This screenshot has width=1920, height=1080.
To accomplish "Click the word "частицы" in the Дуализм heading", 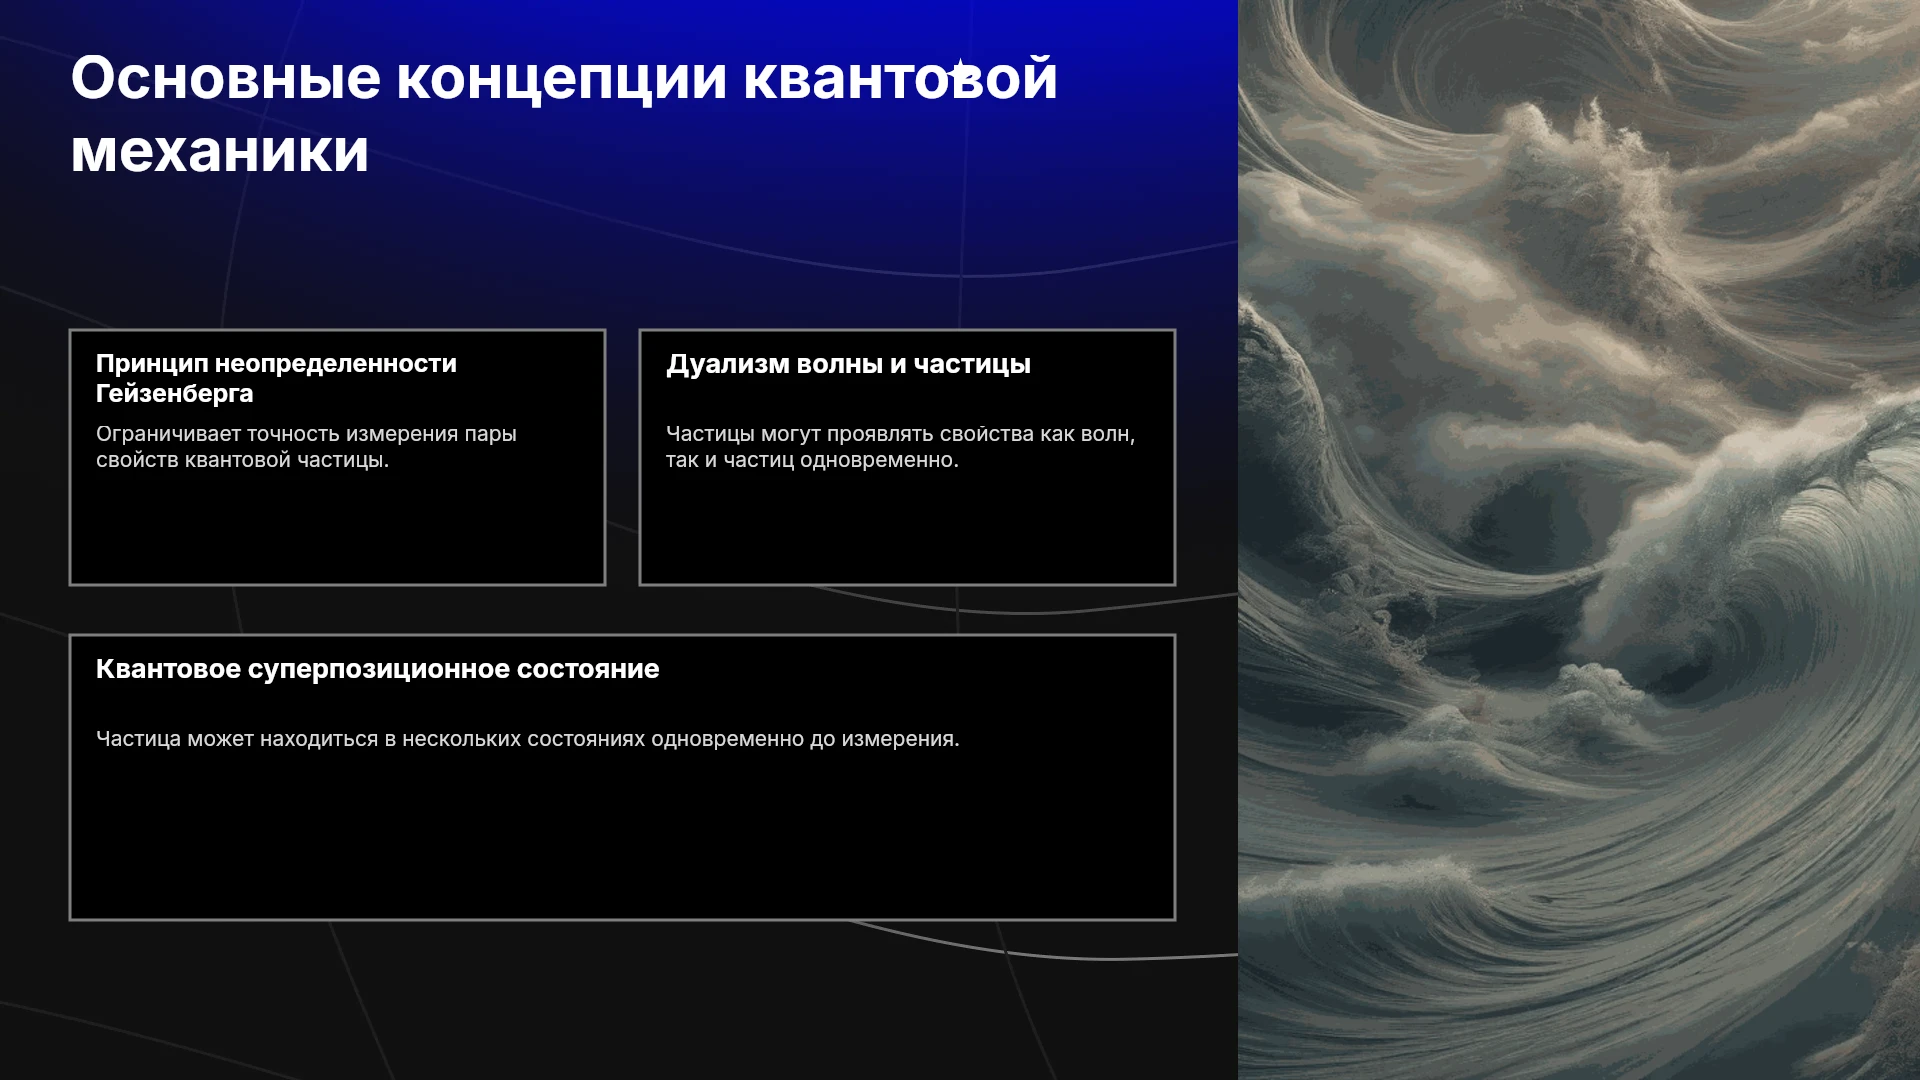I will [972, 365].
